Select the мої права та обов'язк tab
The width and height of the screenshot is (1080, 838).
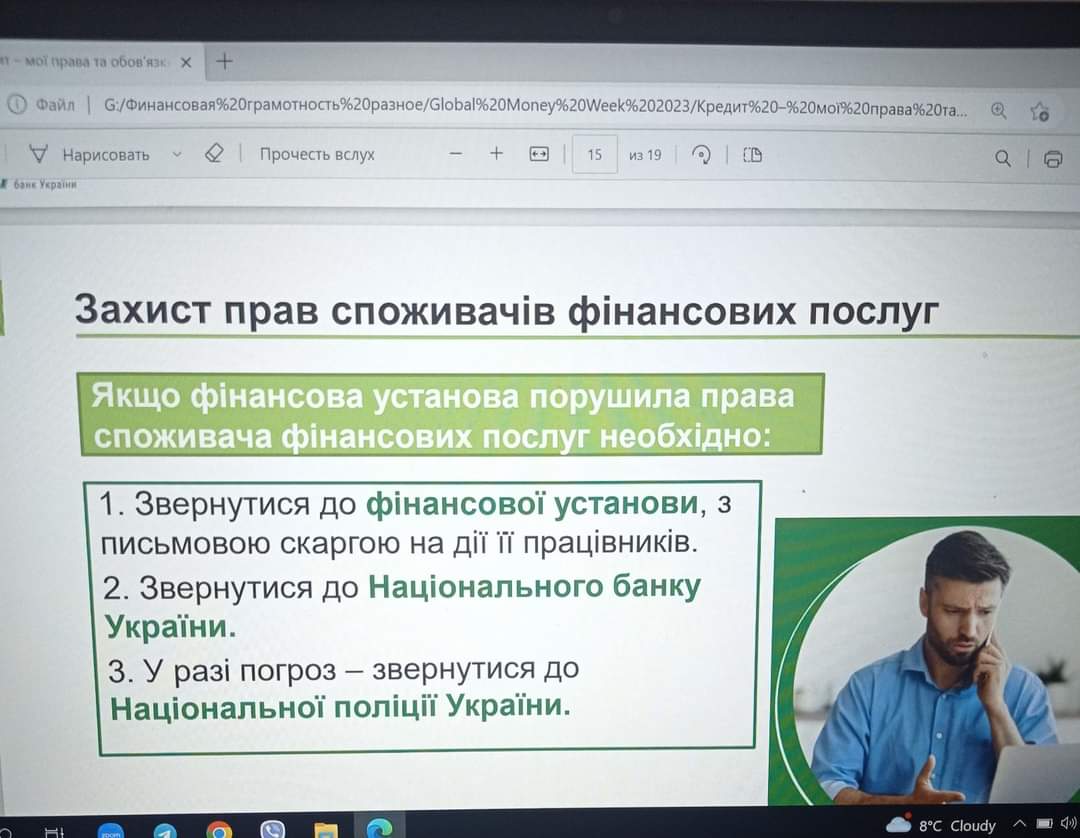pos(96,62)
